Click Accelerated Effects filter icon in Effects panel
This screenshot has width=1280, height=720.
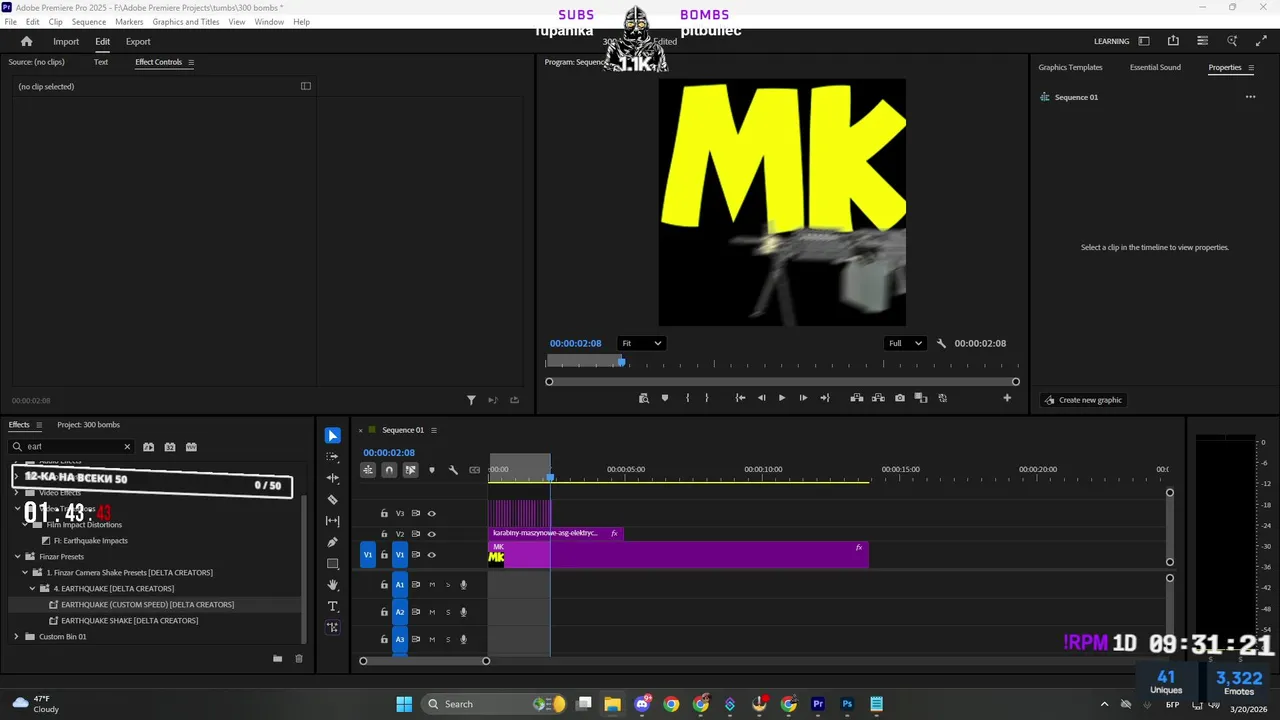(148, 447)
